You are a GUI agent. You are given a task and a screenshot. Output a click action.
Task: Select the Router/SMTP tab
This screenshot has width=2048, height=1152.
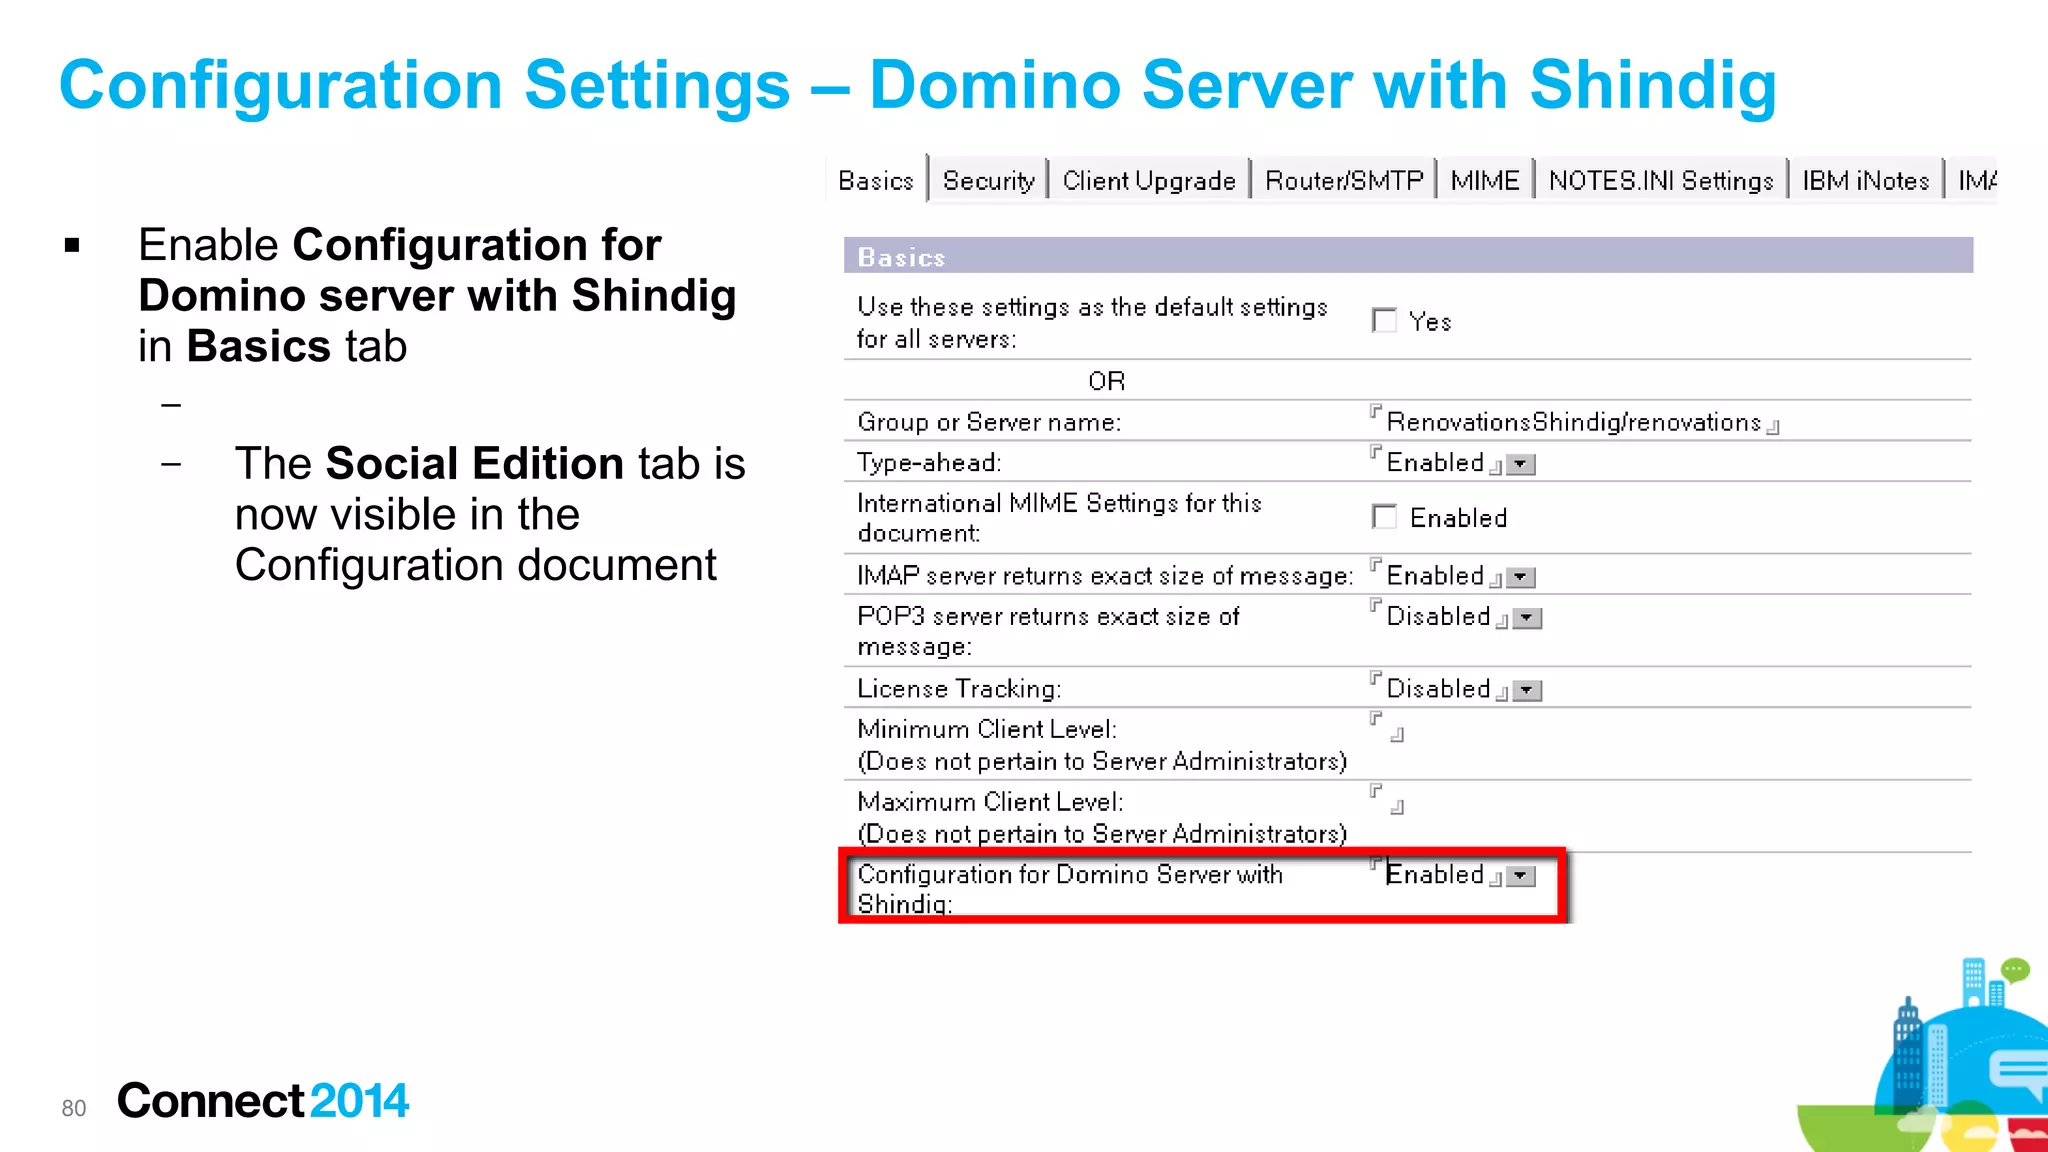pos(1343,180)
